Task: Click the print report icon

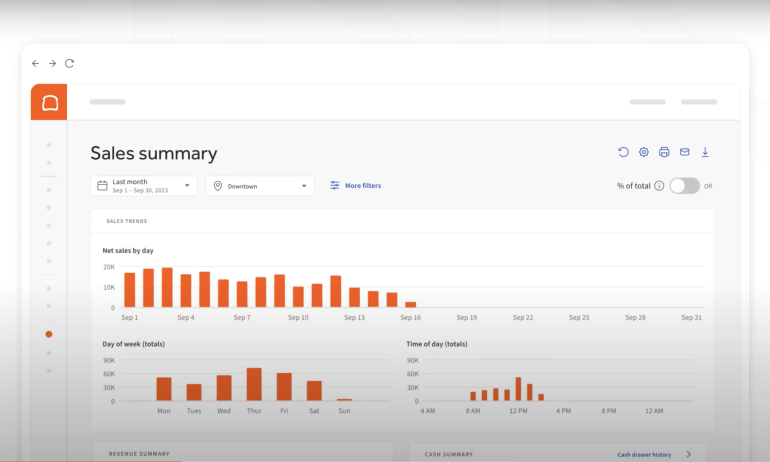Action: pyautogui.click(x=664, y=152)
